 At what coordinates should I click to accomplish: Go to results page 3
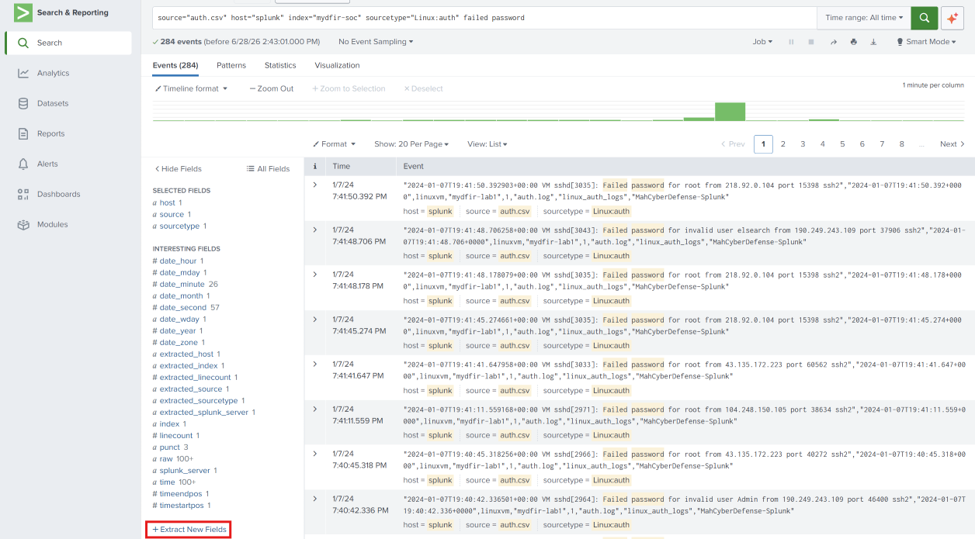tap(803, 144)
